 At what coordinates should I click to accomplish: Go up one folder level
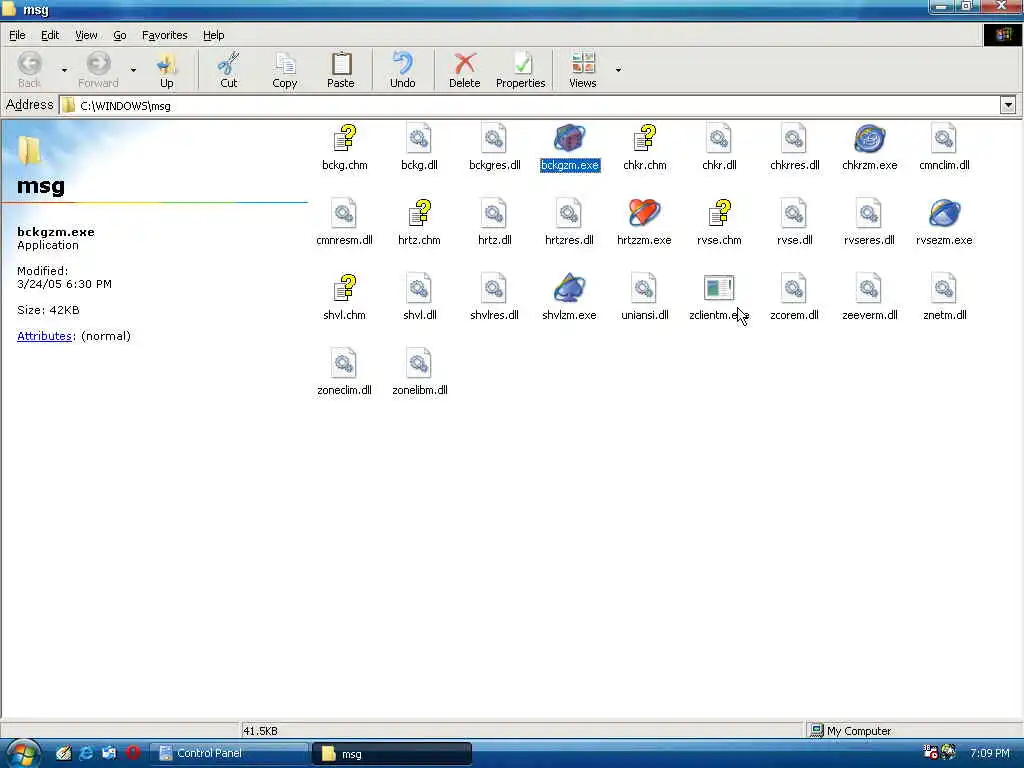coord(167,69)
